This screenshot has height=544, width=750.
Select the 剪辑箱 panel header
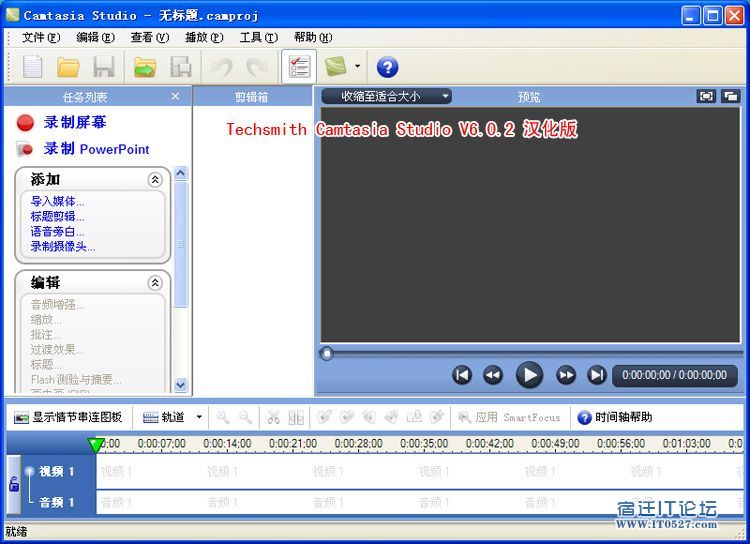click(x=252, y=97)
